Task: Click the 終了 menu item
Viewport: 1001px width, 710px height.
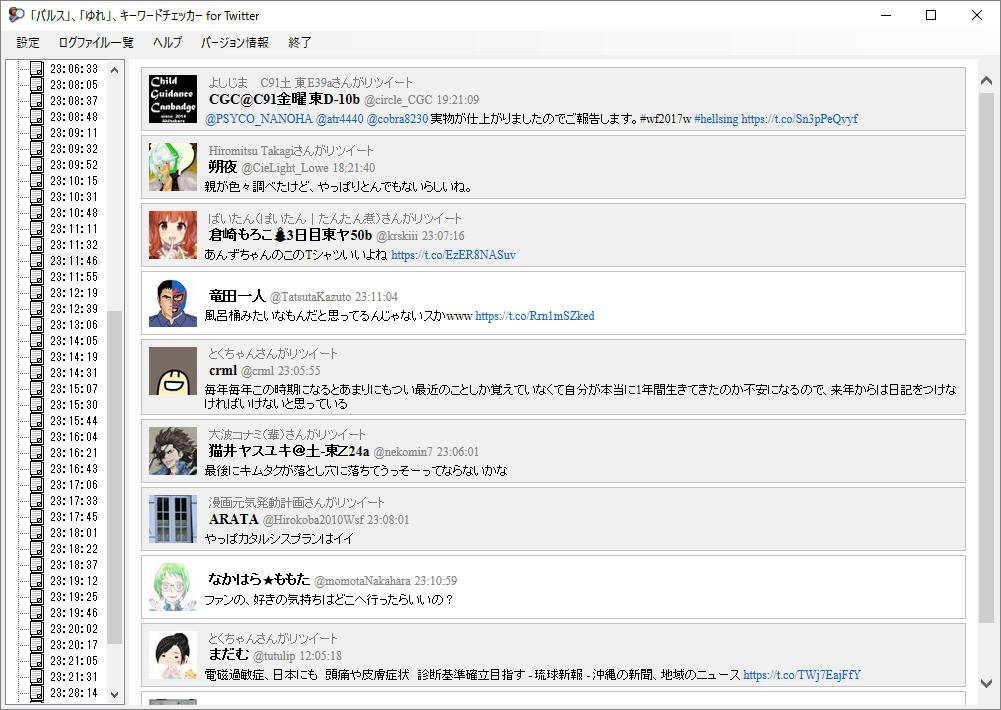Action: tap(300, 43)
